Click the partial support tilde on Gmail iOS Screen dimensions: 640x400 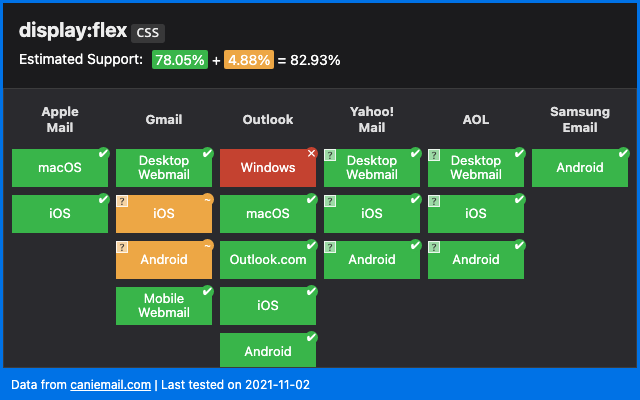click(x=207, y=199)
